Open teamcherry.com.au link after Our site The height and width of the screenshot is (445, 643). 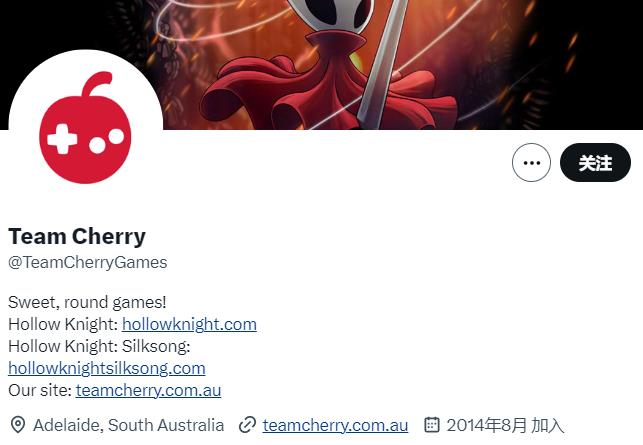point(148,390)
